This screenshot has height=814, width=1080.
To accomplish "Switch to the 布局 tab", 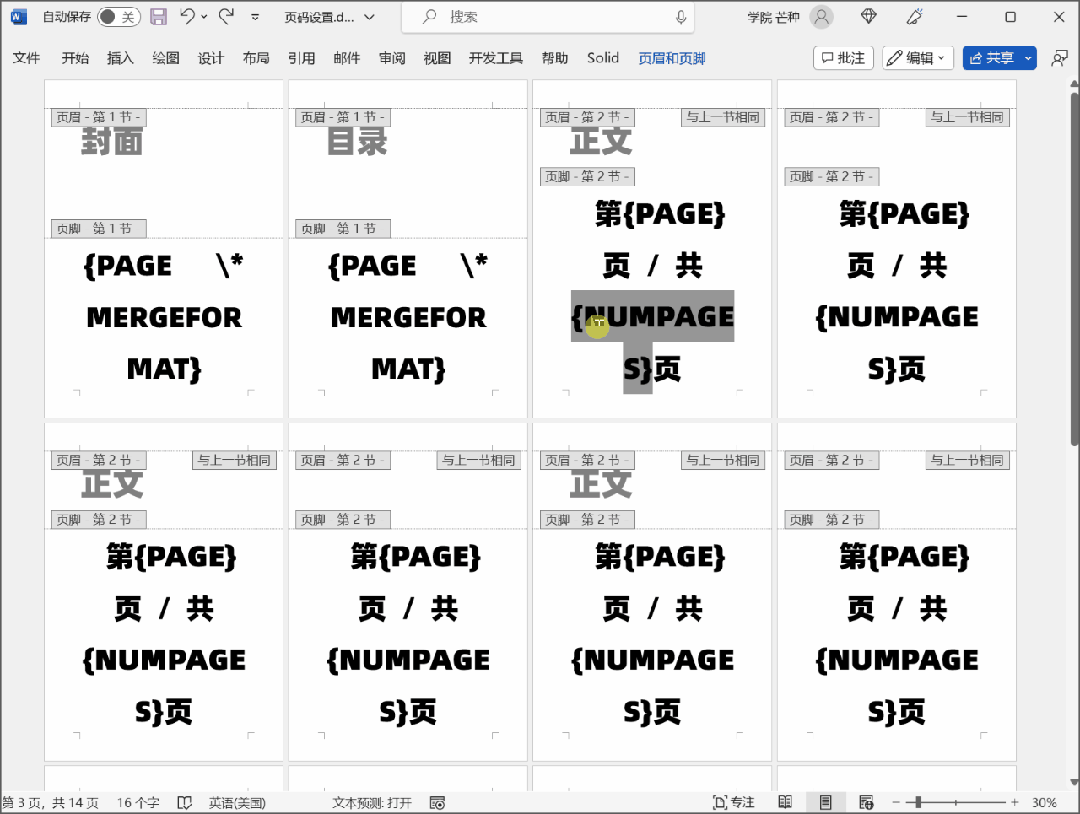I will [x=256, y=58].
